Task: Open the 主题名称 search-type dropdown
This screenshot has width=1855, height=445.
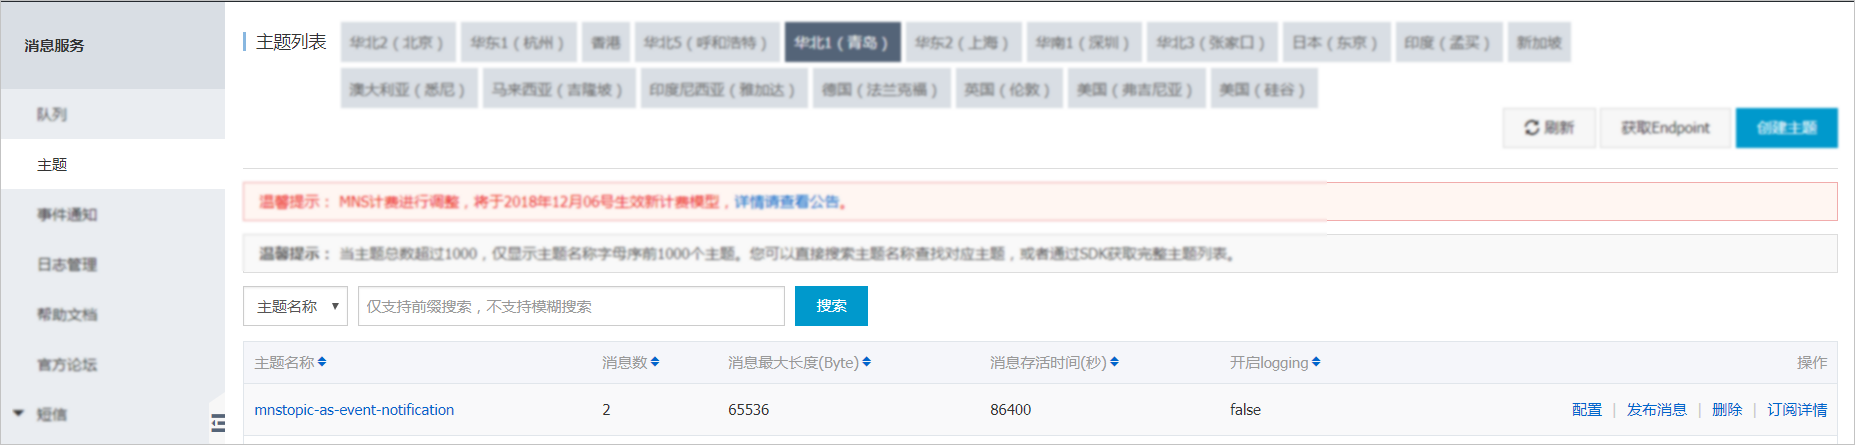Action: click(295, 306)
